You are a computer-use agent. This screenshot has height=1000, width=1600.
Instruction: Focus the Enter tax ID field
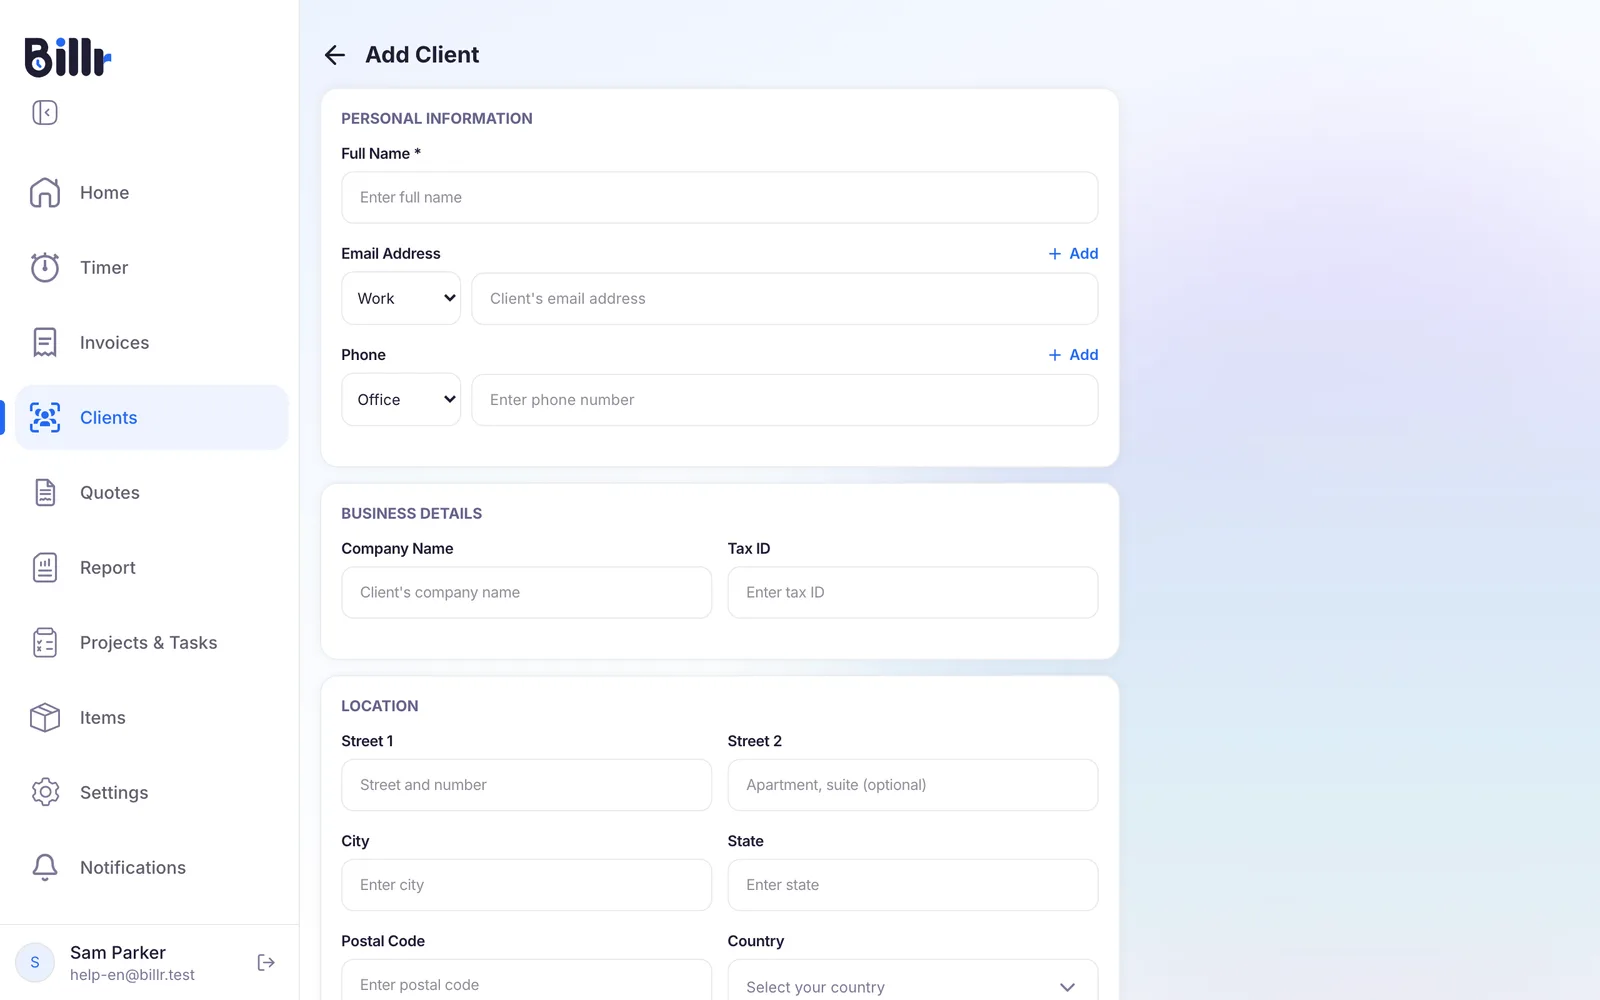(x=913, y=593)
